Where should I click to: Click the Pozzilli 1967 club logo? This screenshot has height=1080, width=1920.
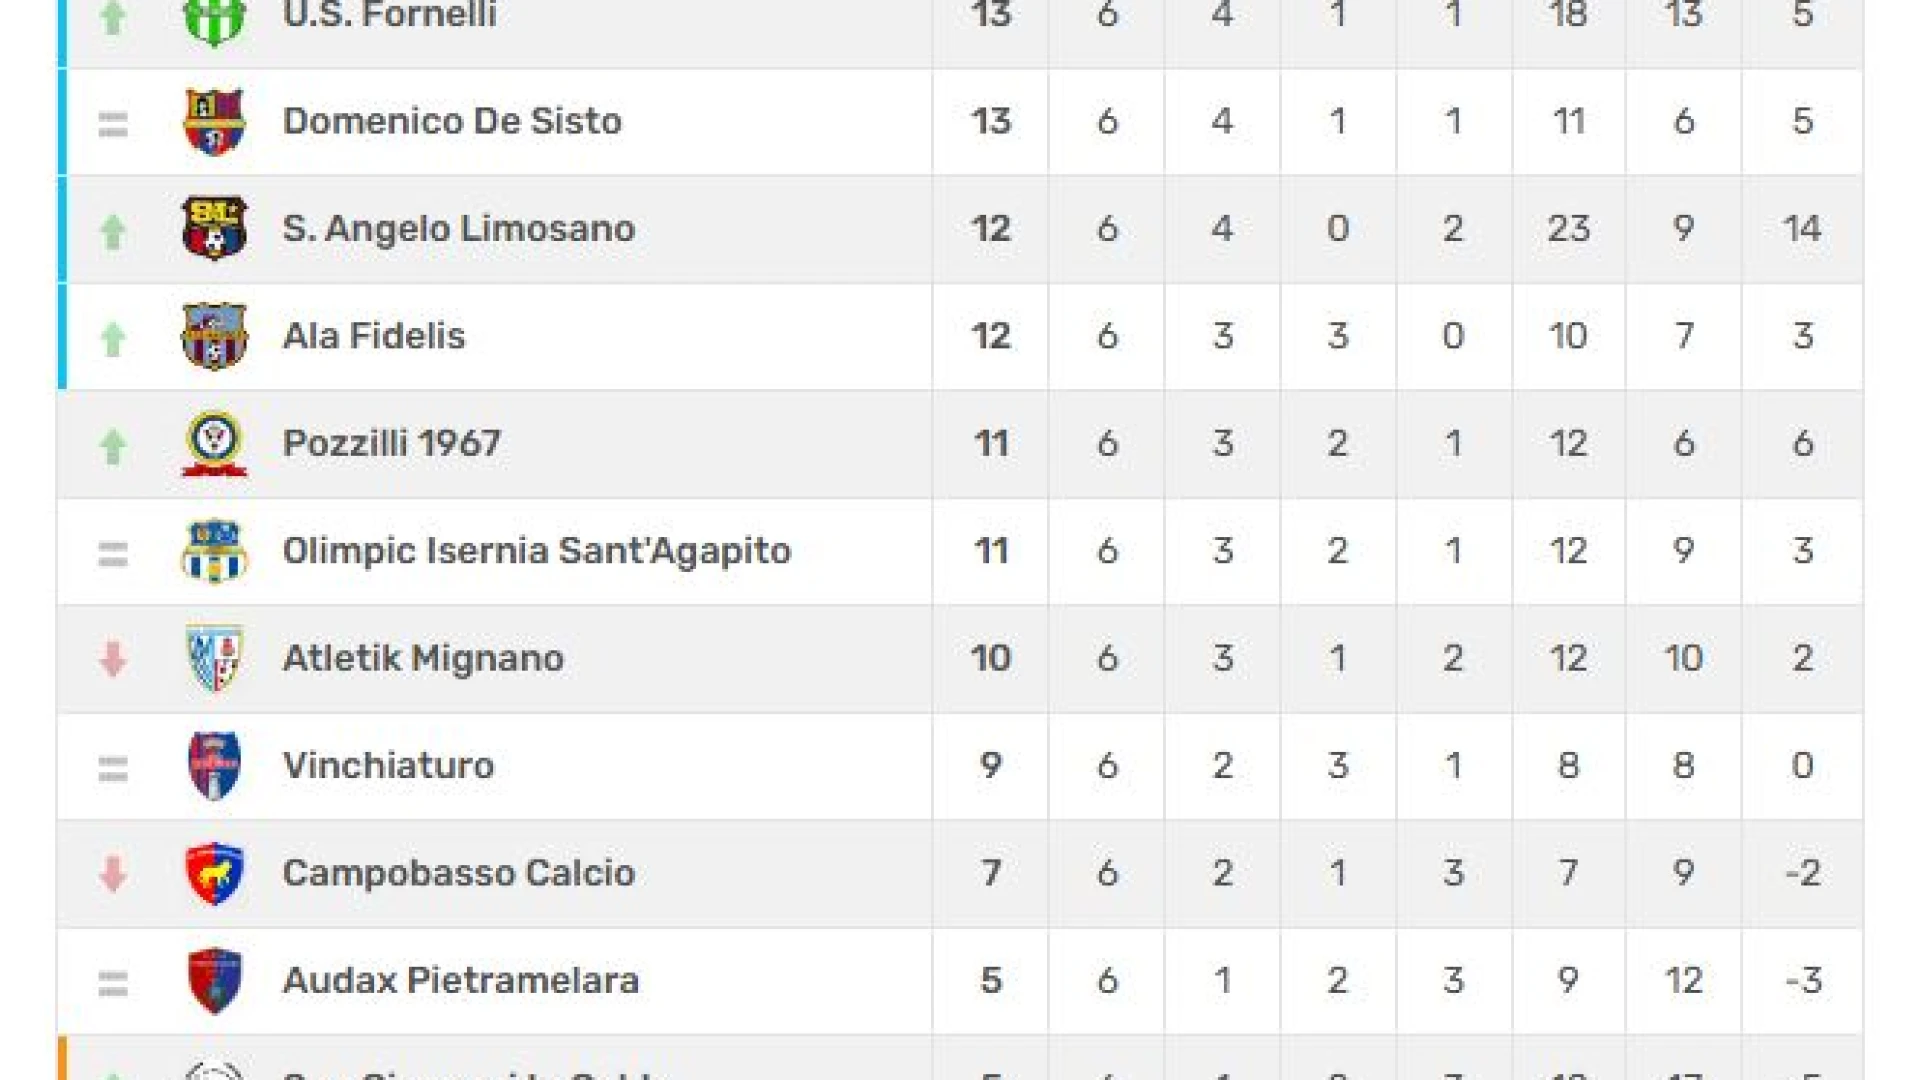[x=214, y=443]
